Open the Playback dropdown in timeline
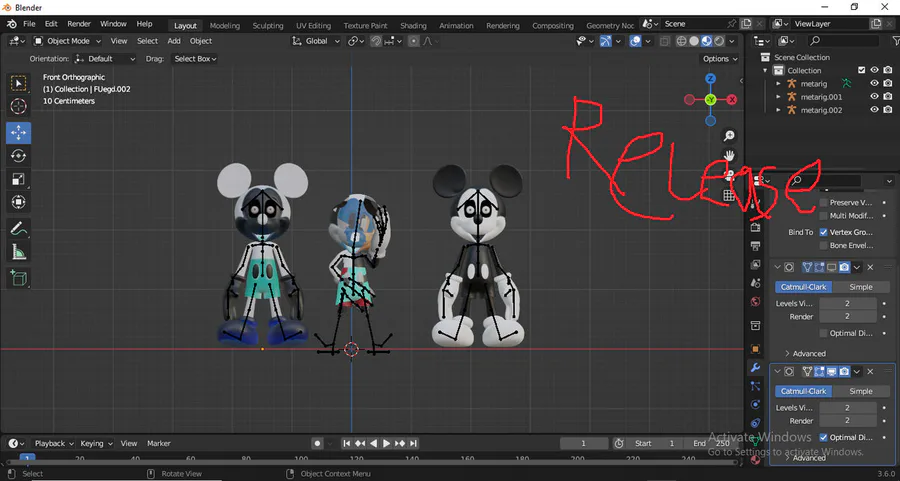 click(x=54, y=443)
